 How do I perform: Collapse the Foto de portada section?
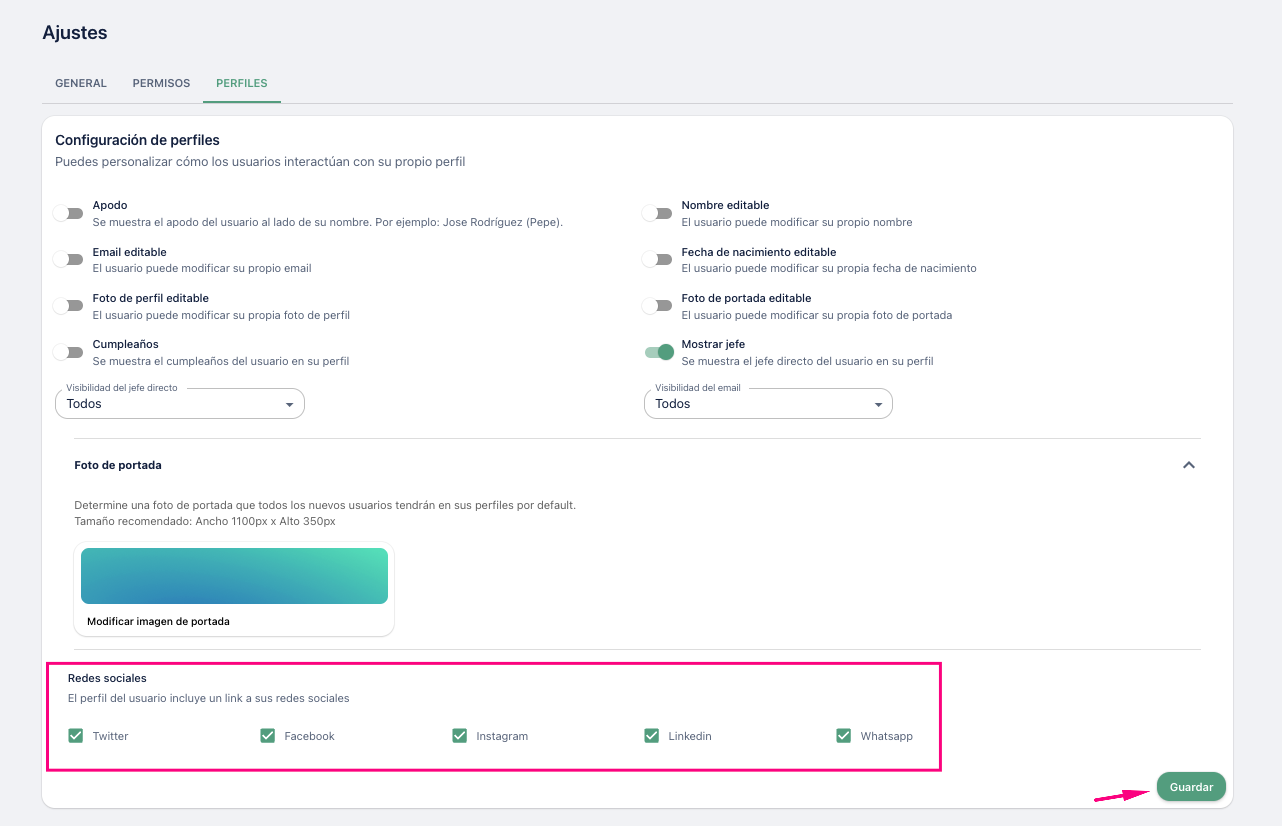point(1189,465)
